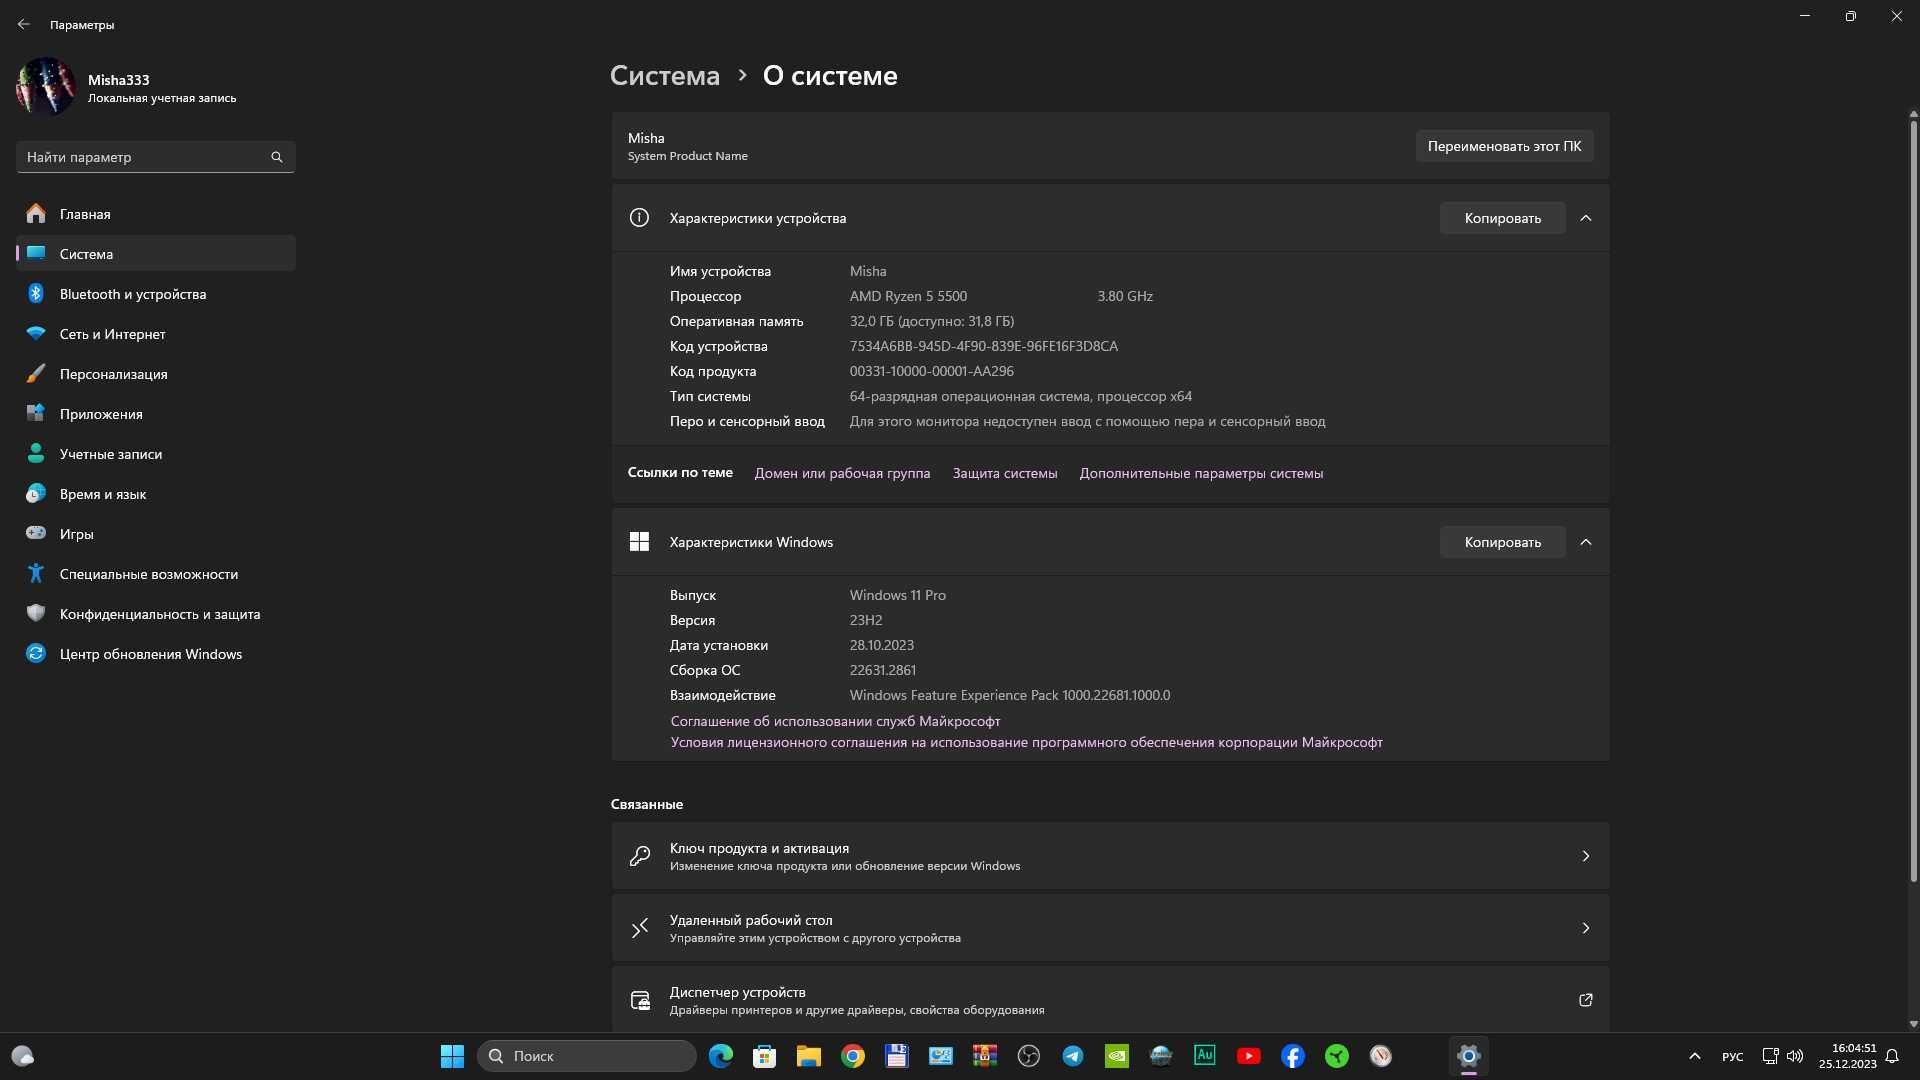Open Центр обновления Windows

click(x=155, y=654)
